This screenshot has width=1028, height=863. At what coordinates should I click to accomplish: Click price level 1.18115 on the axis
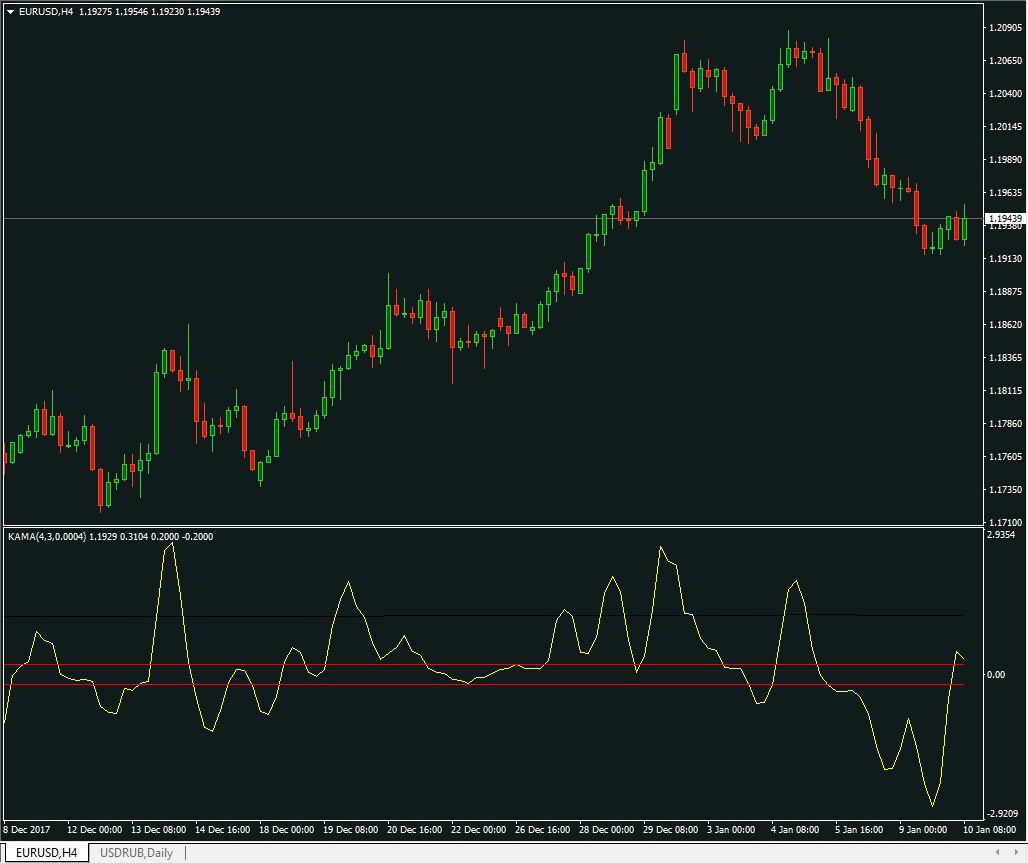pos(1005,391)
